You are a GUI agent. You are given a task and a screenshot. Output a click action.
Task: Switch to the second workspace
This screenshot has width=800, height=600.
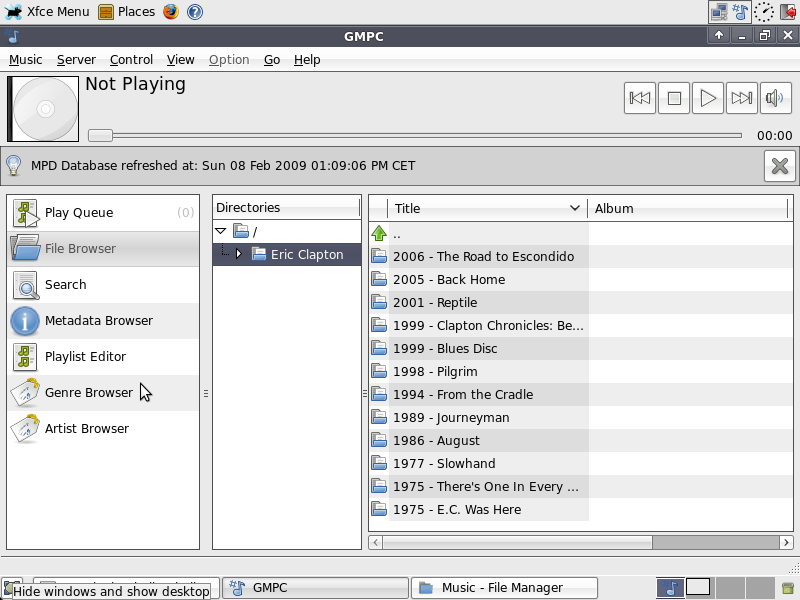click(698, 587)
